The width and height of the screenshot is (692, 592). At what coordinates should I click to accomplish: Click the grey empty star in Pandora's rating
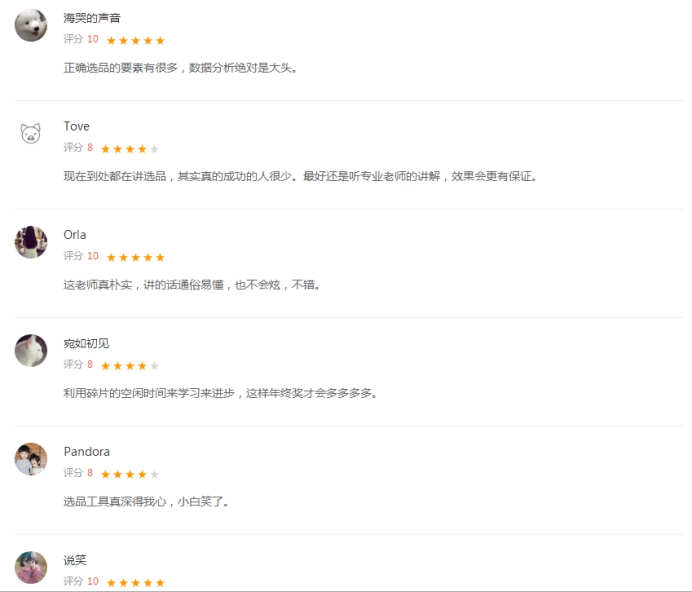tap(154, 474)
